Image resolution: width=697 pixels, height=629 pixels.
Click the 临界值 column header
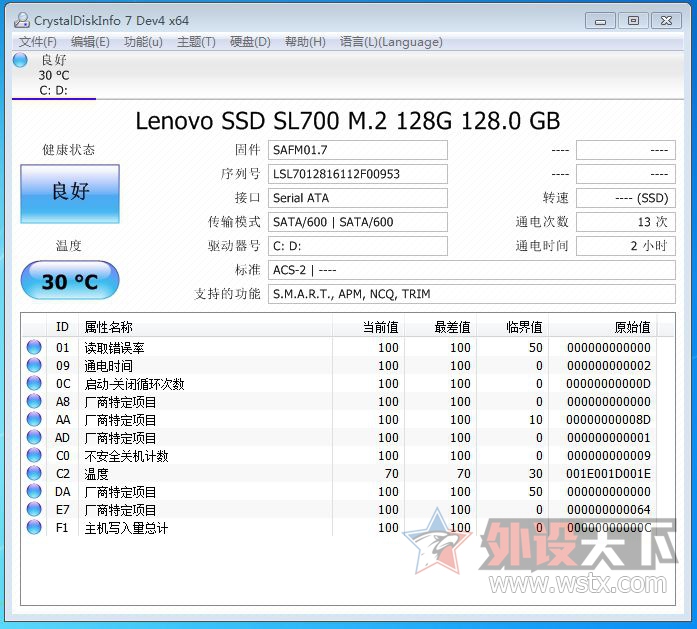(x=512, y=327)
